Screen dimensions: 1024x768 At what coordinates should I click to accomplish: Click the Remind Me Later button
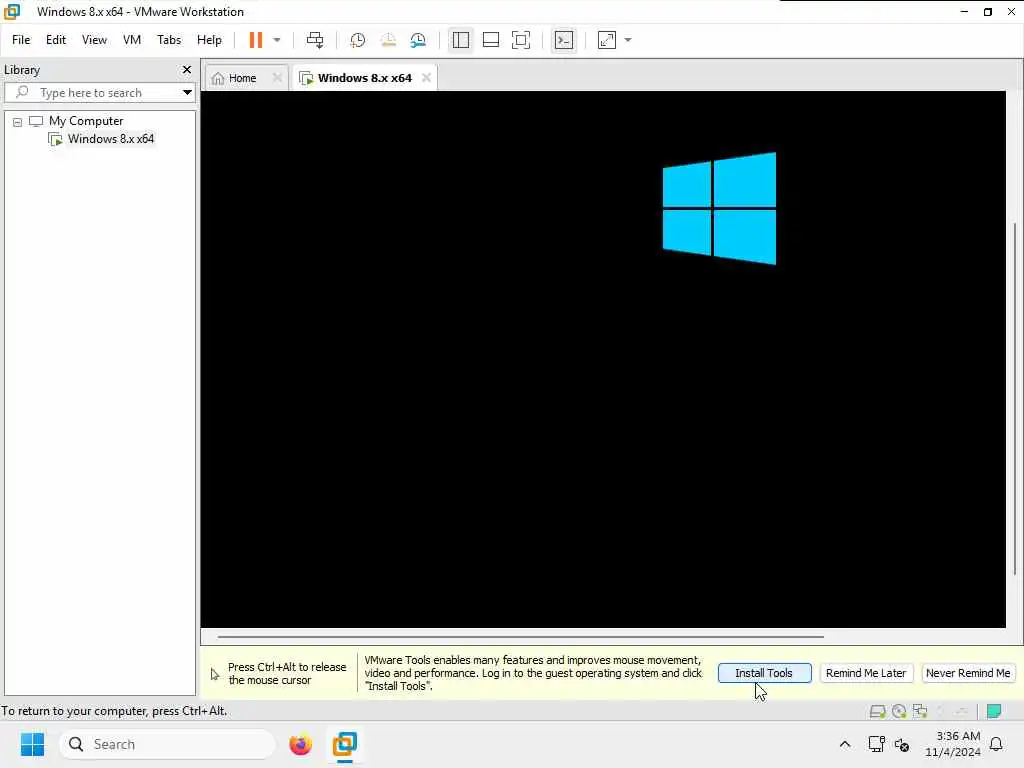pyautogui.click(x=865, y=673)
